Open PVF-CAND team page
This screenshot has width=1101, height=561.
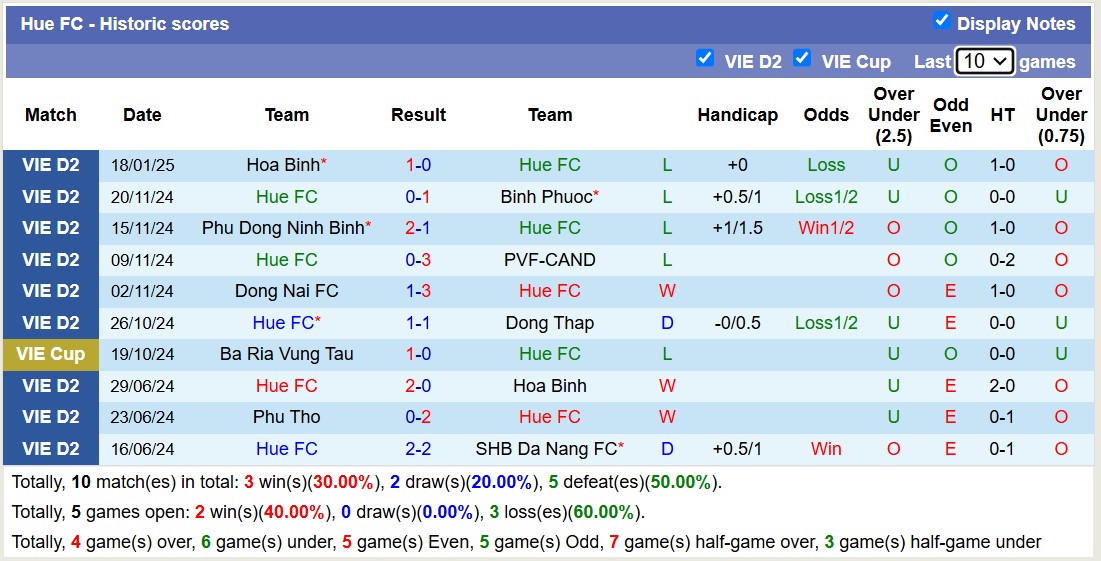click(549, 260)
